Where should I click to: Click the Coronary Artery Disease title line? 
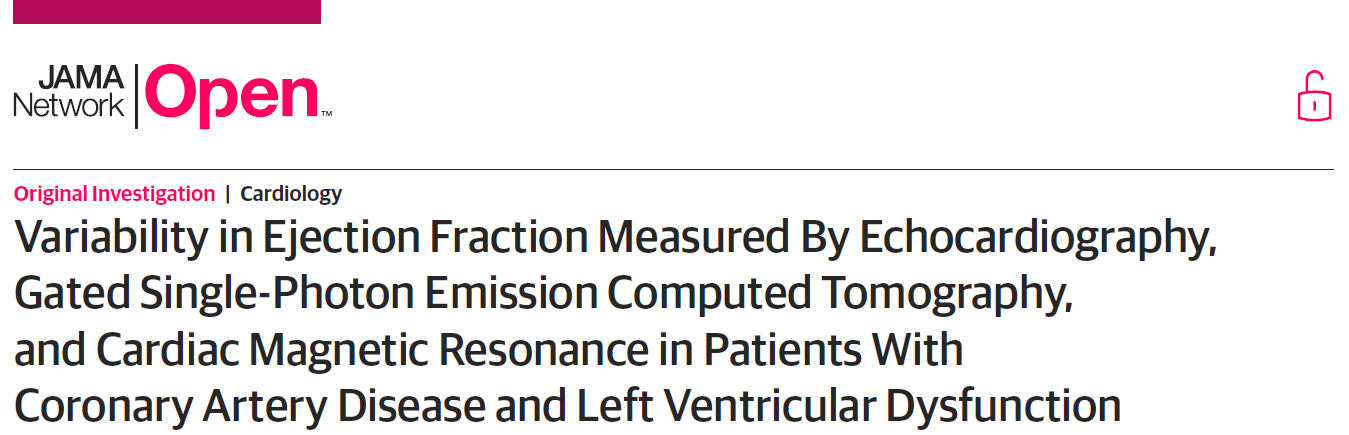click(567, 407)
